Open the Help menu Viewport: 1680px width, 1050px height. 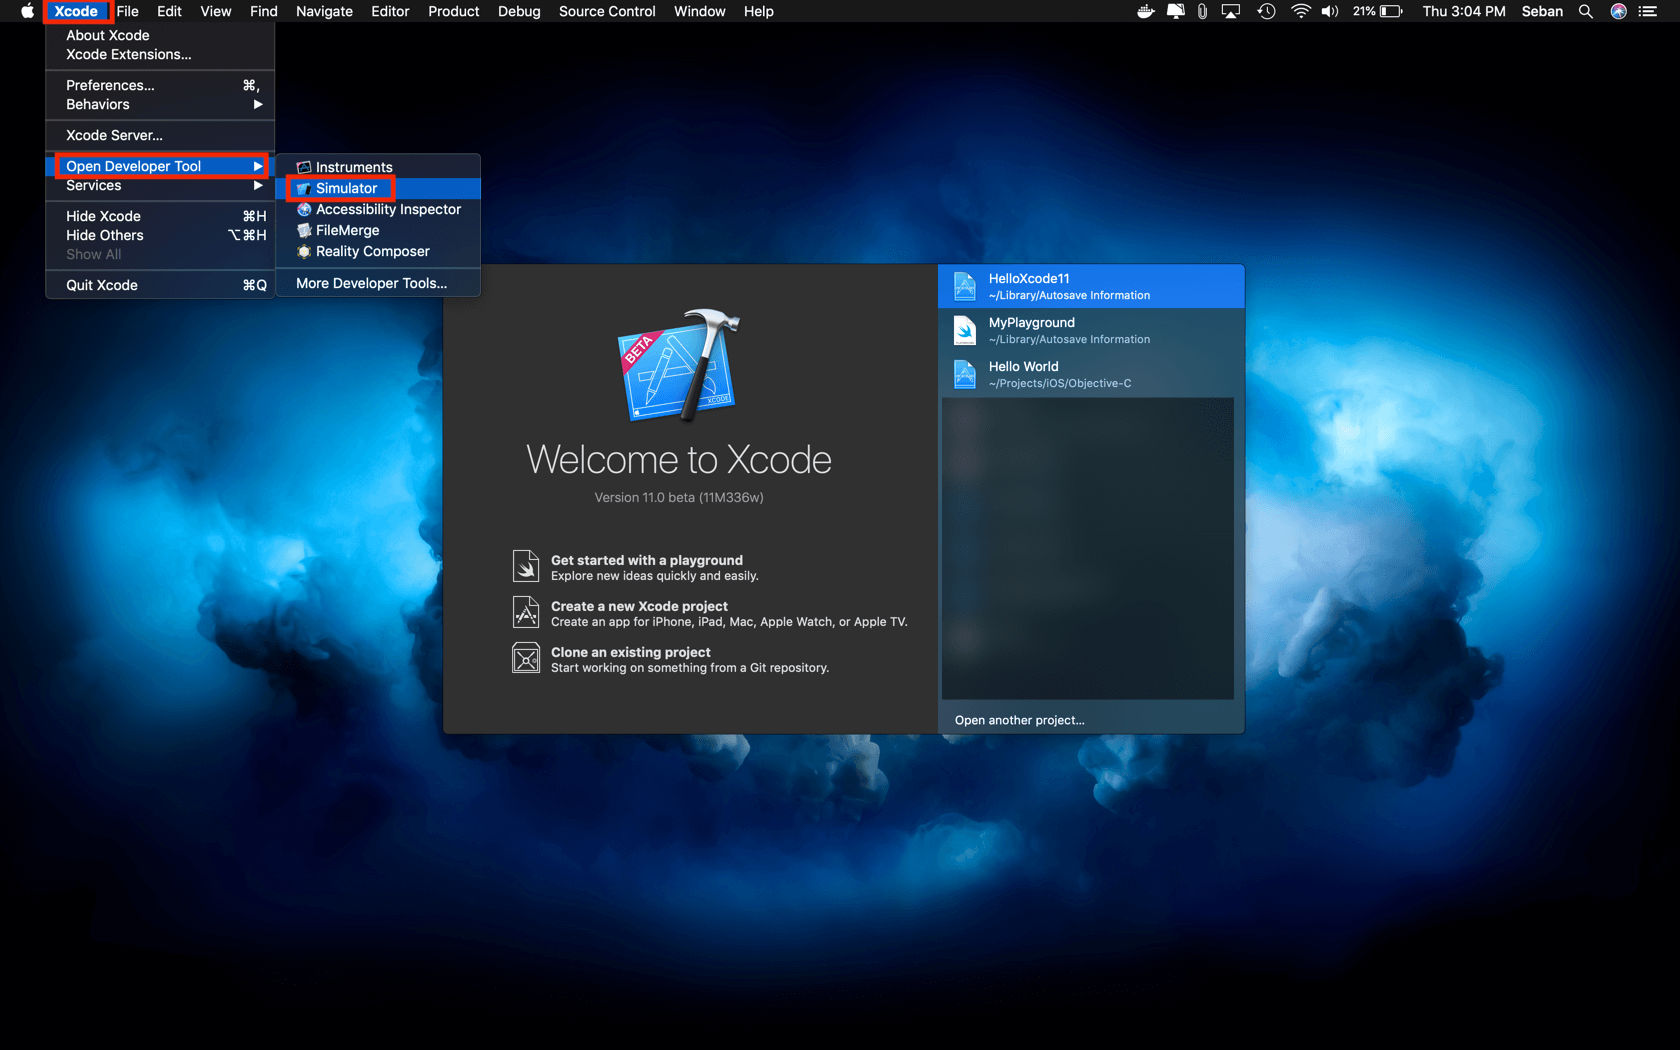pyautogui.click(x=759, y=11)
